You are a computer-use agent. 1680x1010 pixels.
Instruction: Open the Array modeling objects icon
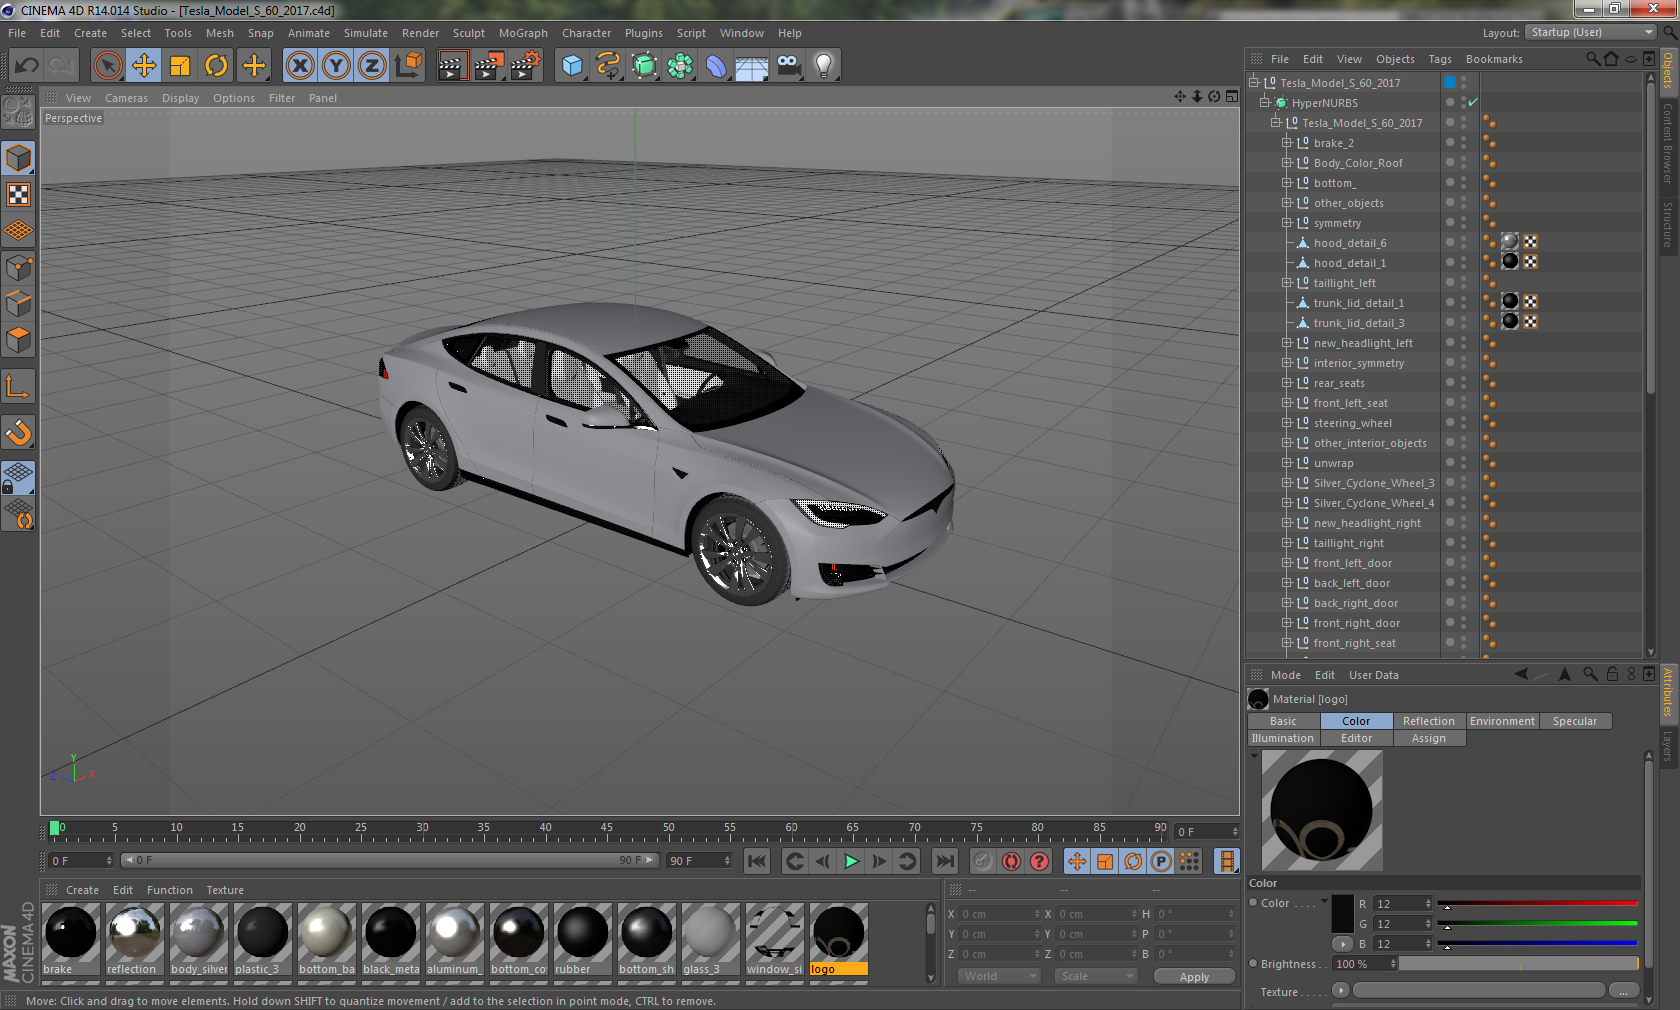[x=680, y=66]
